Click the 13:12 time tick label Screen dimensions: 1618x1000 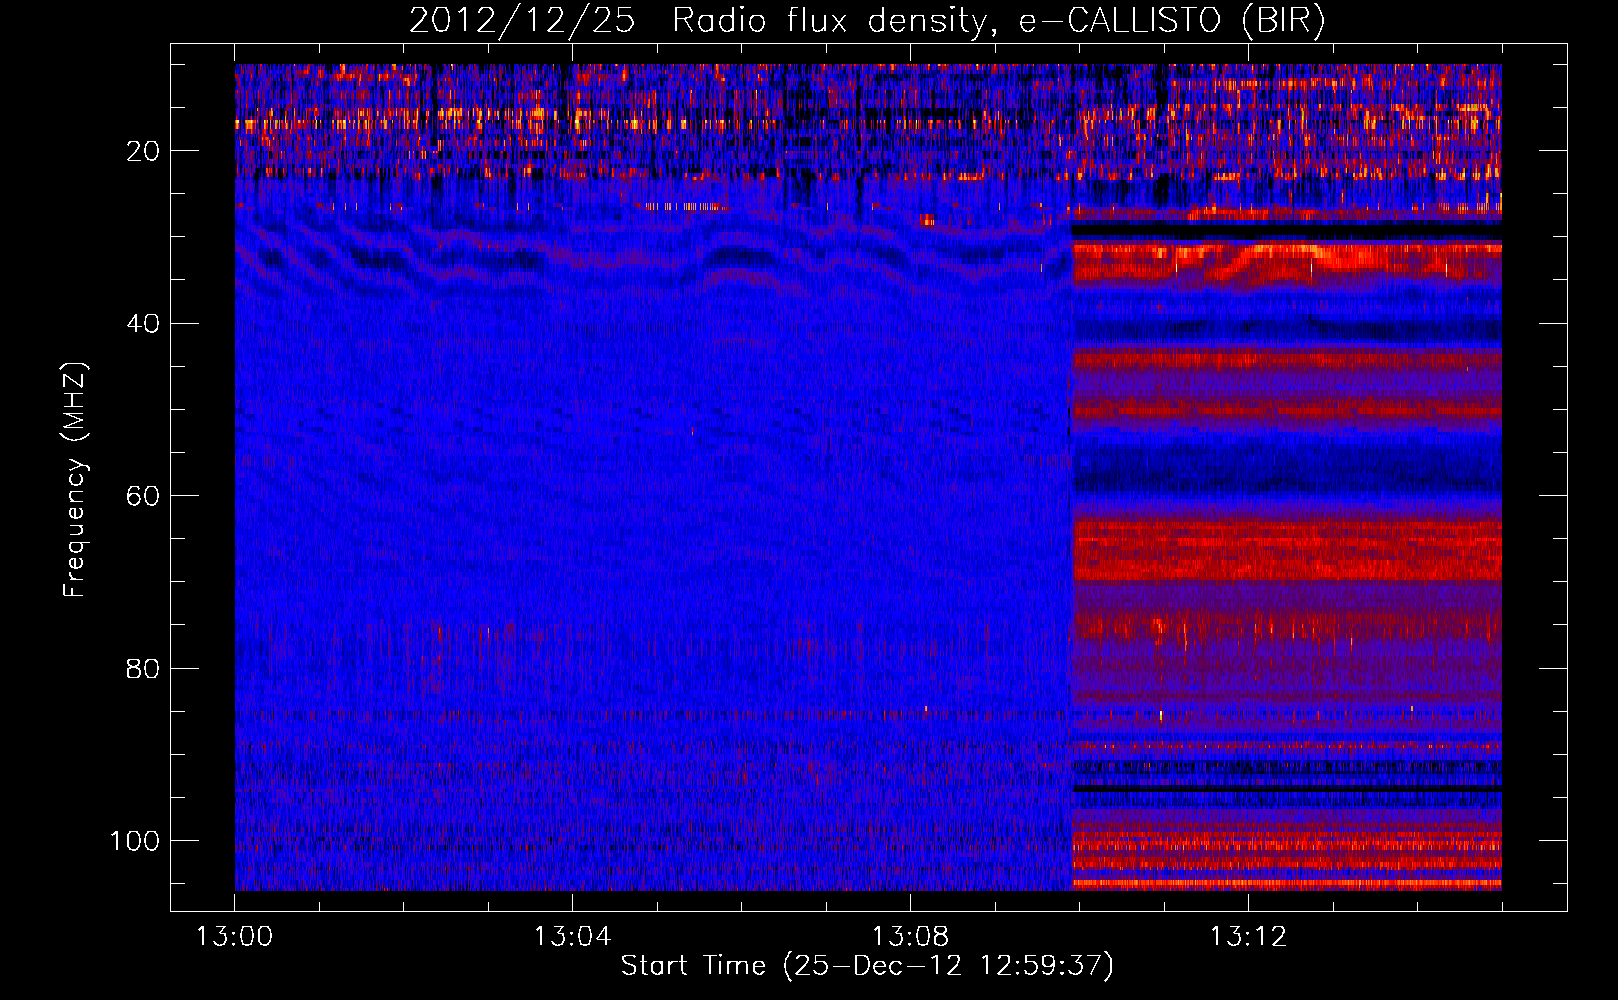pos(1248,937)
